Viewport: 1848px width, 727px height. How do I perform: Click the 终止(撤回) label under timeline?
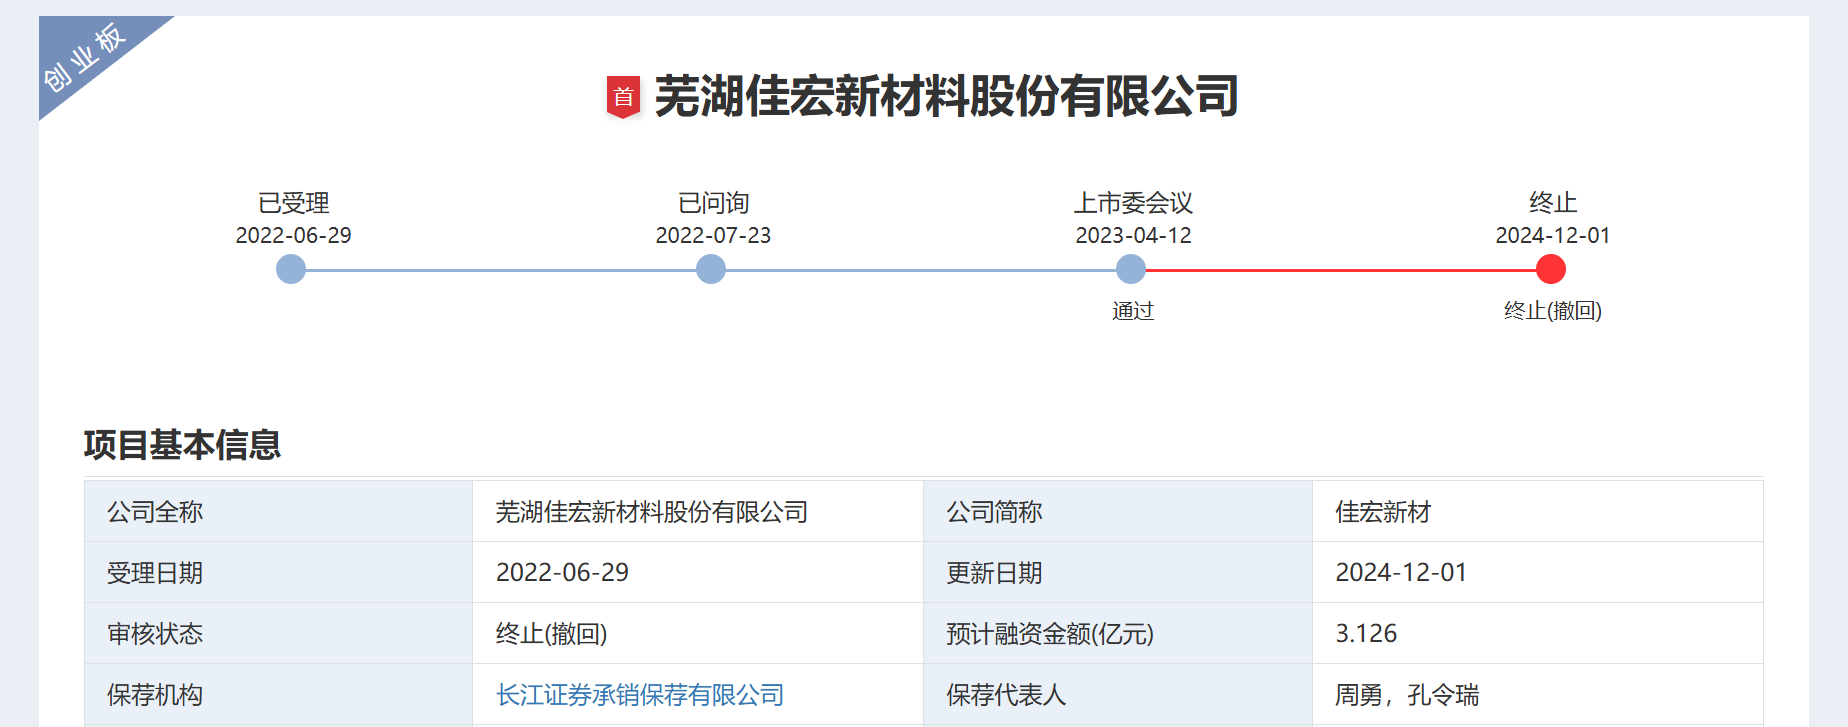pos(1552,311)
